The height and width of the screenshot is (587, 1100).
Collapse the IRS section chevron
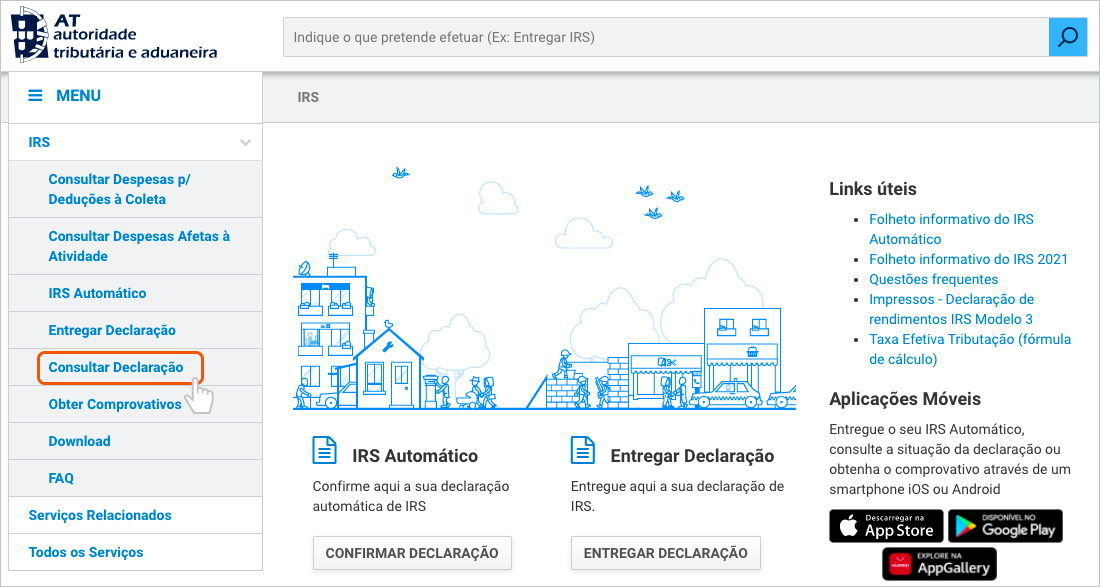(245, 143)
